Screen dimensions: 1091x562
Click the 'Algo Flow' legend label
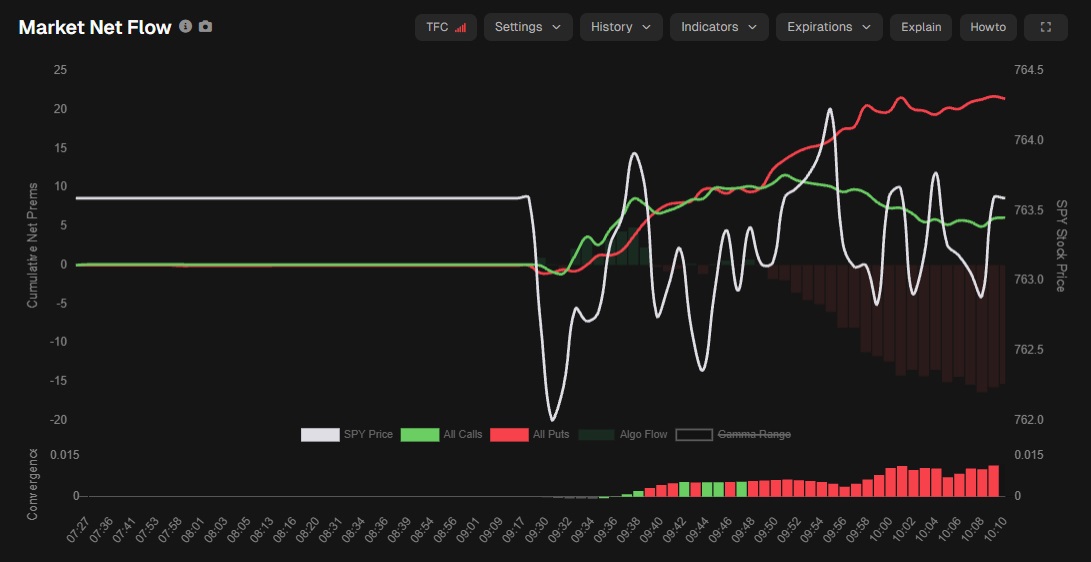pos(644,435)
